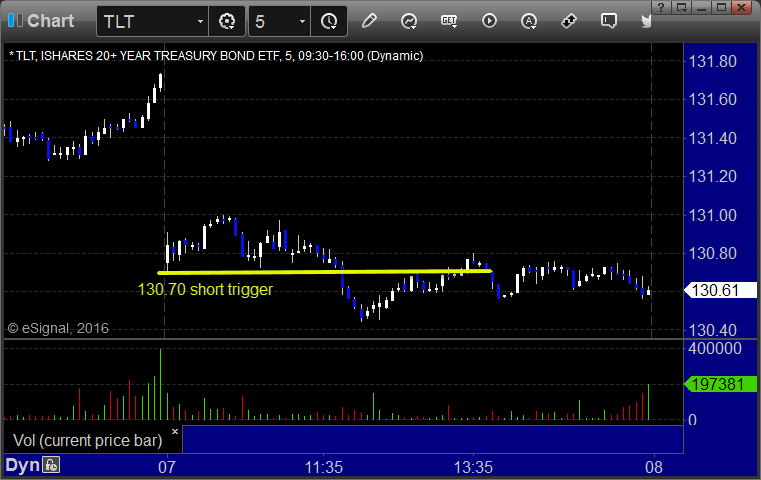
Task: Click the 08 date axis label
Action: tap(654, 467)
